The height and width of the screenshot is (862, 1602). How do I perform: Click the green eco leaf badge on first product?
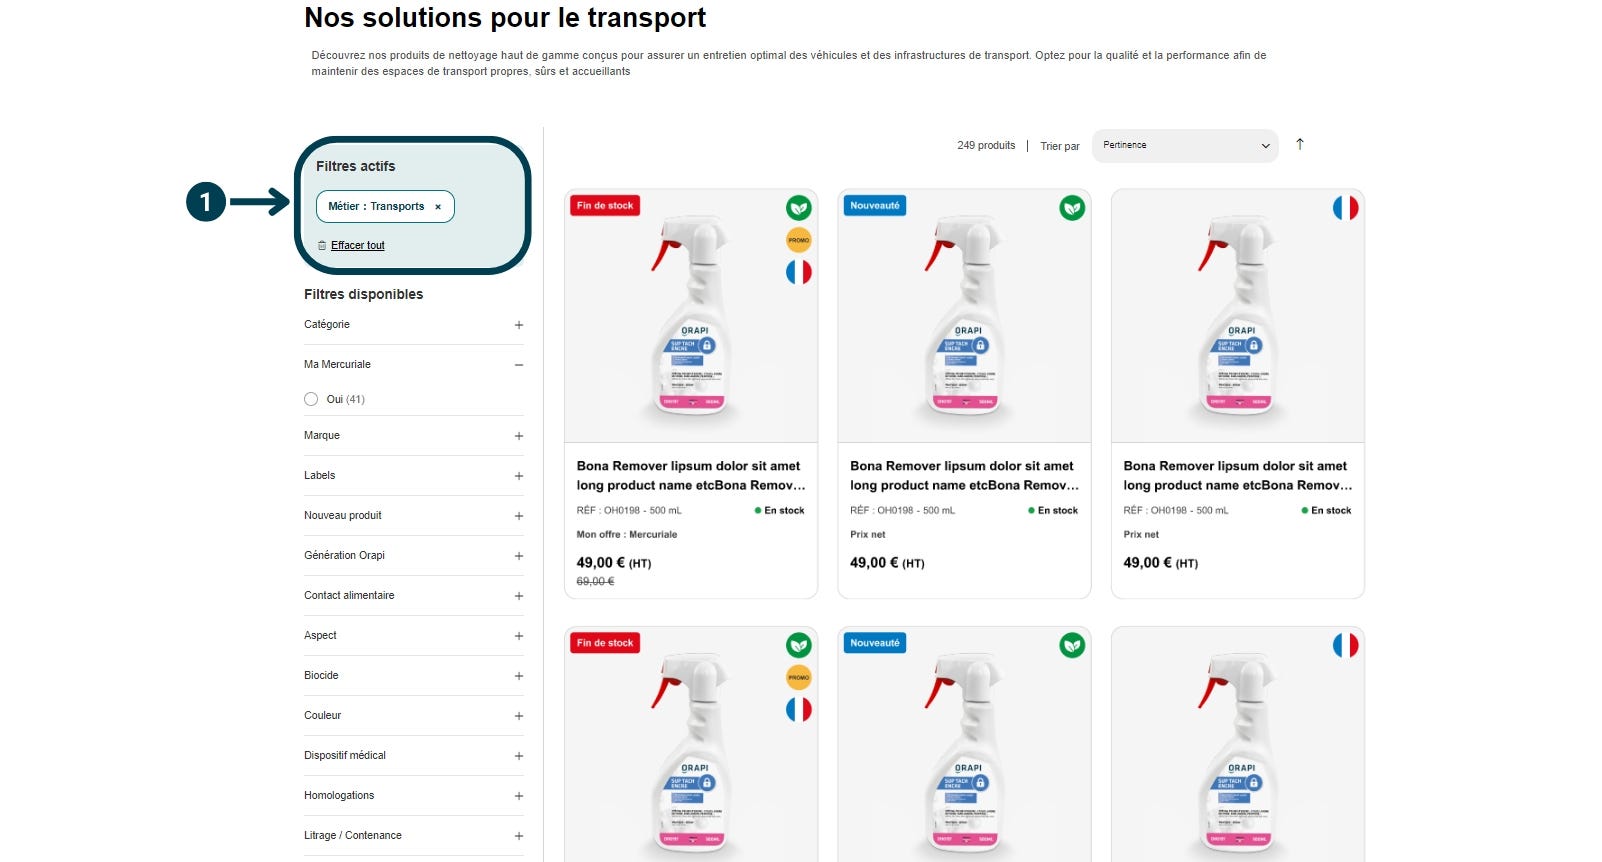click(798, 208)
